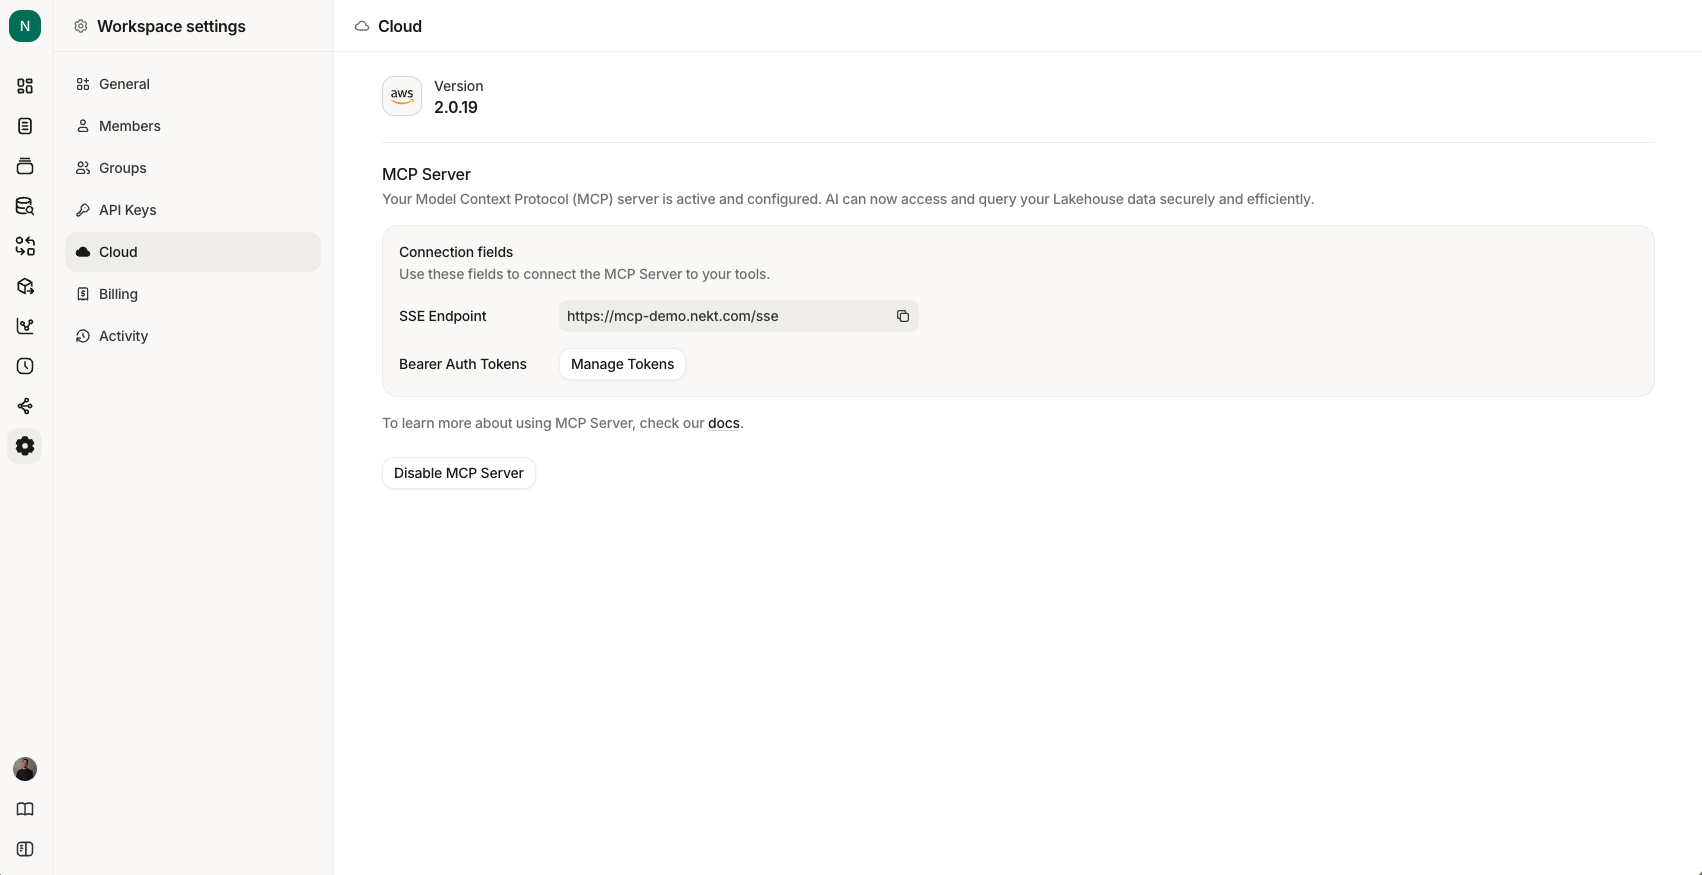Click the SSE Endpoint label
The image size is (1702, 875).
click(x=443, y=316)
